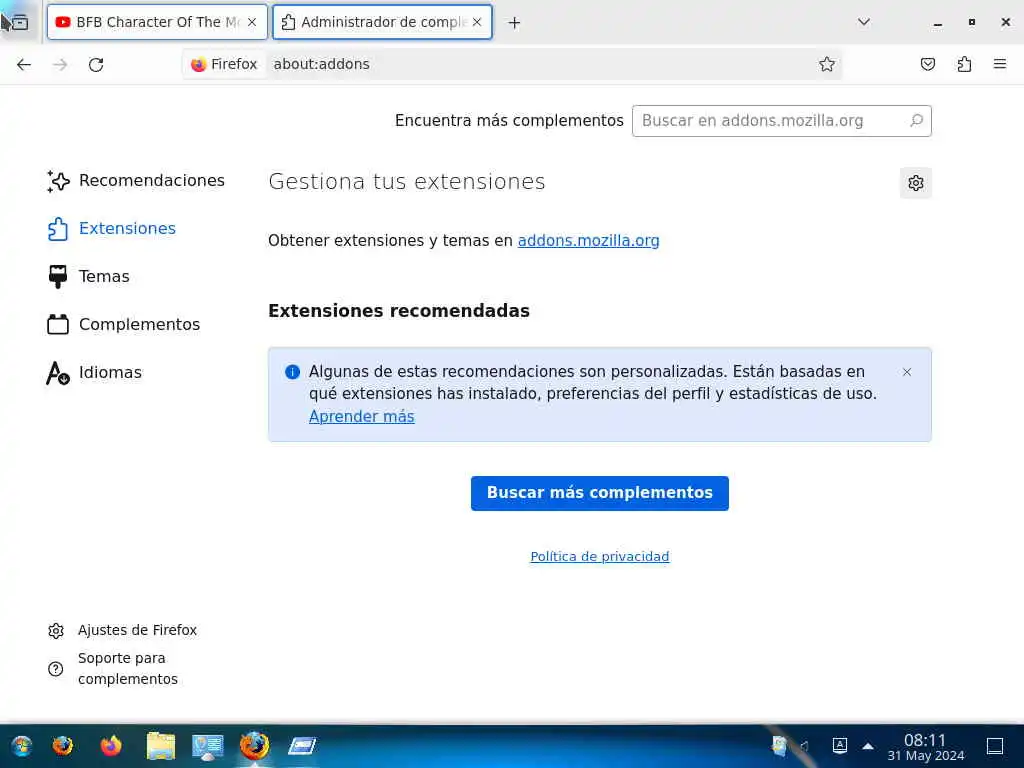
Task: Bookmark this page with the star icon
Action: point(827,64)
